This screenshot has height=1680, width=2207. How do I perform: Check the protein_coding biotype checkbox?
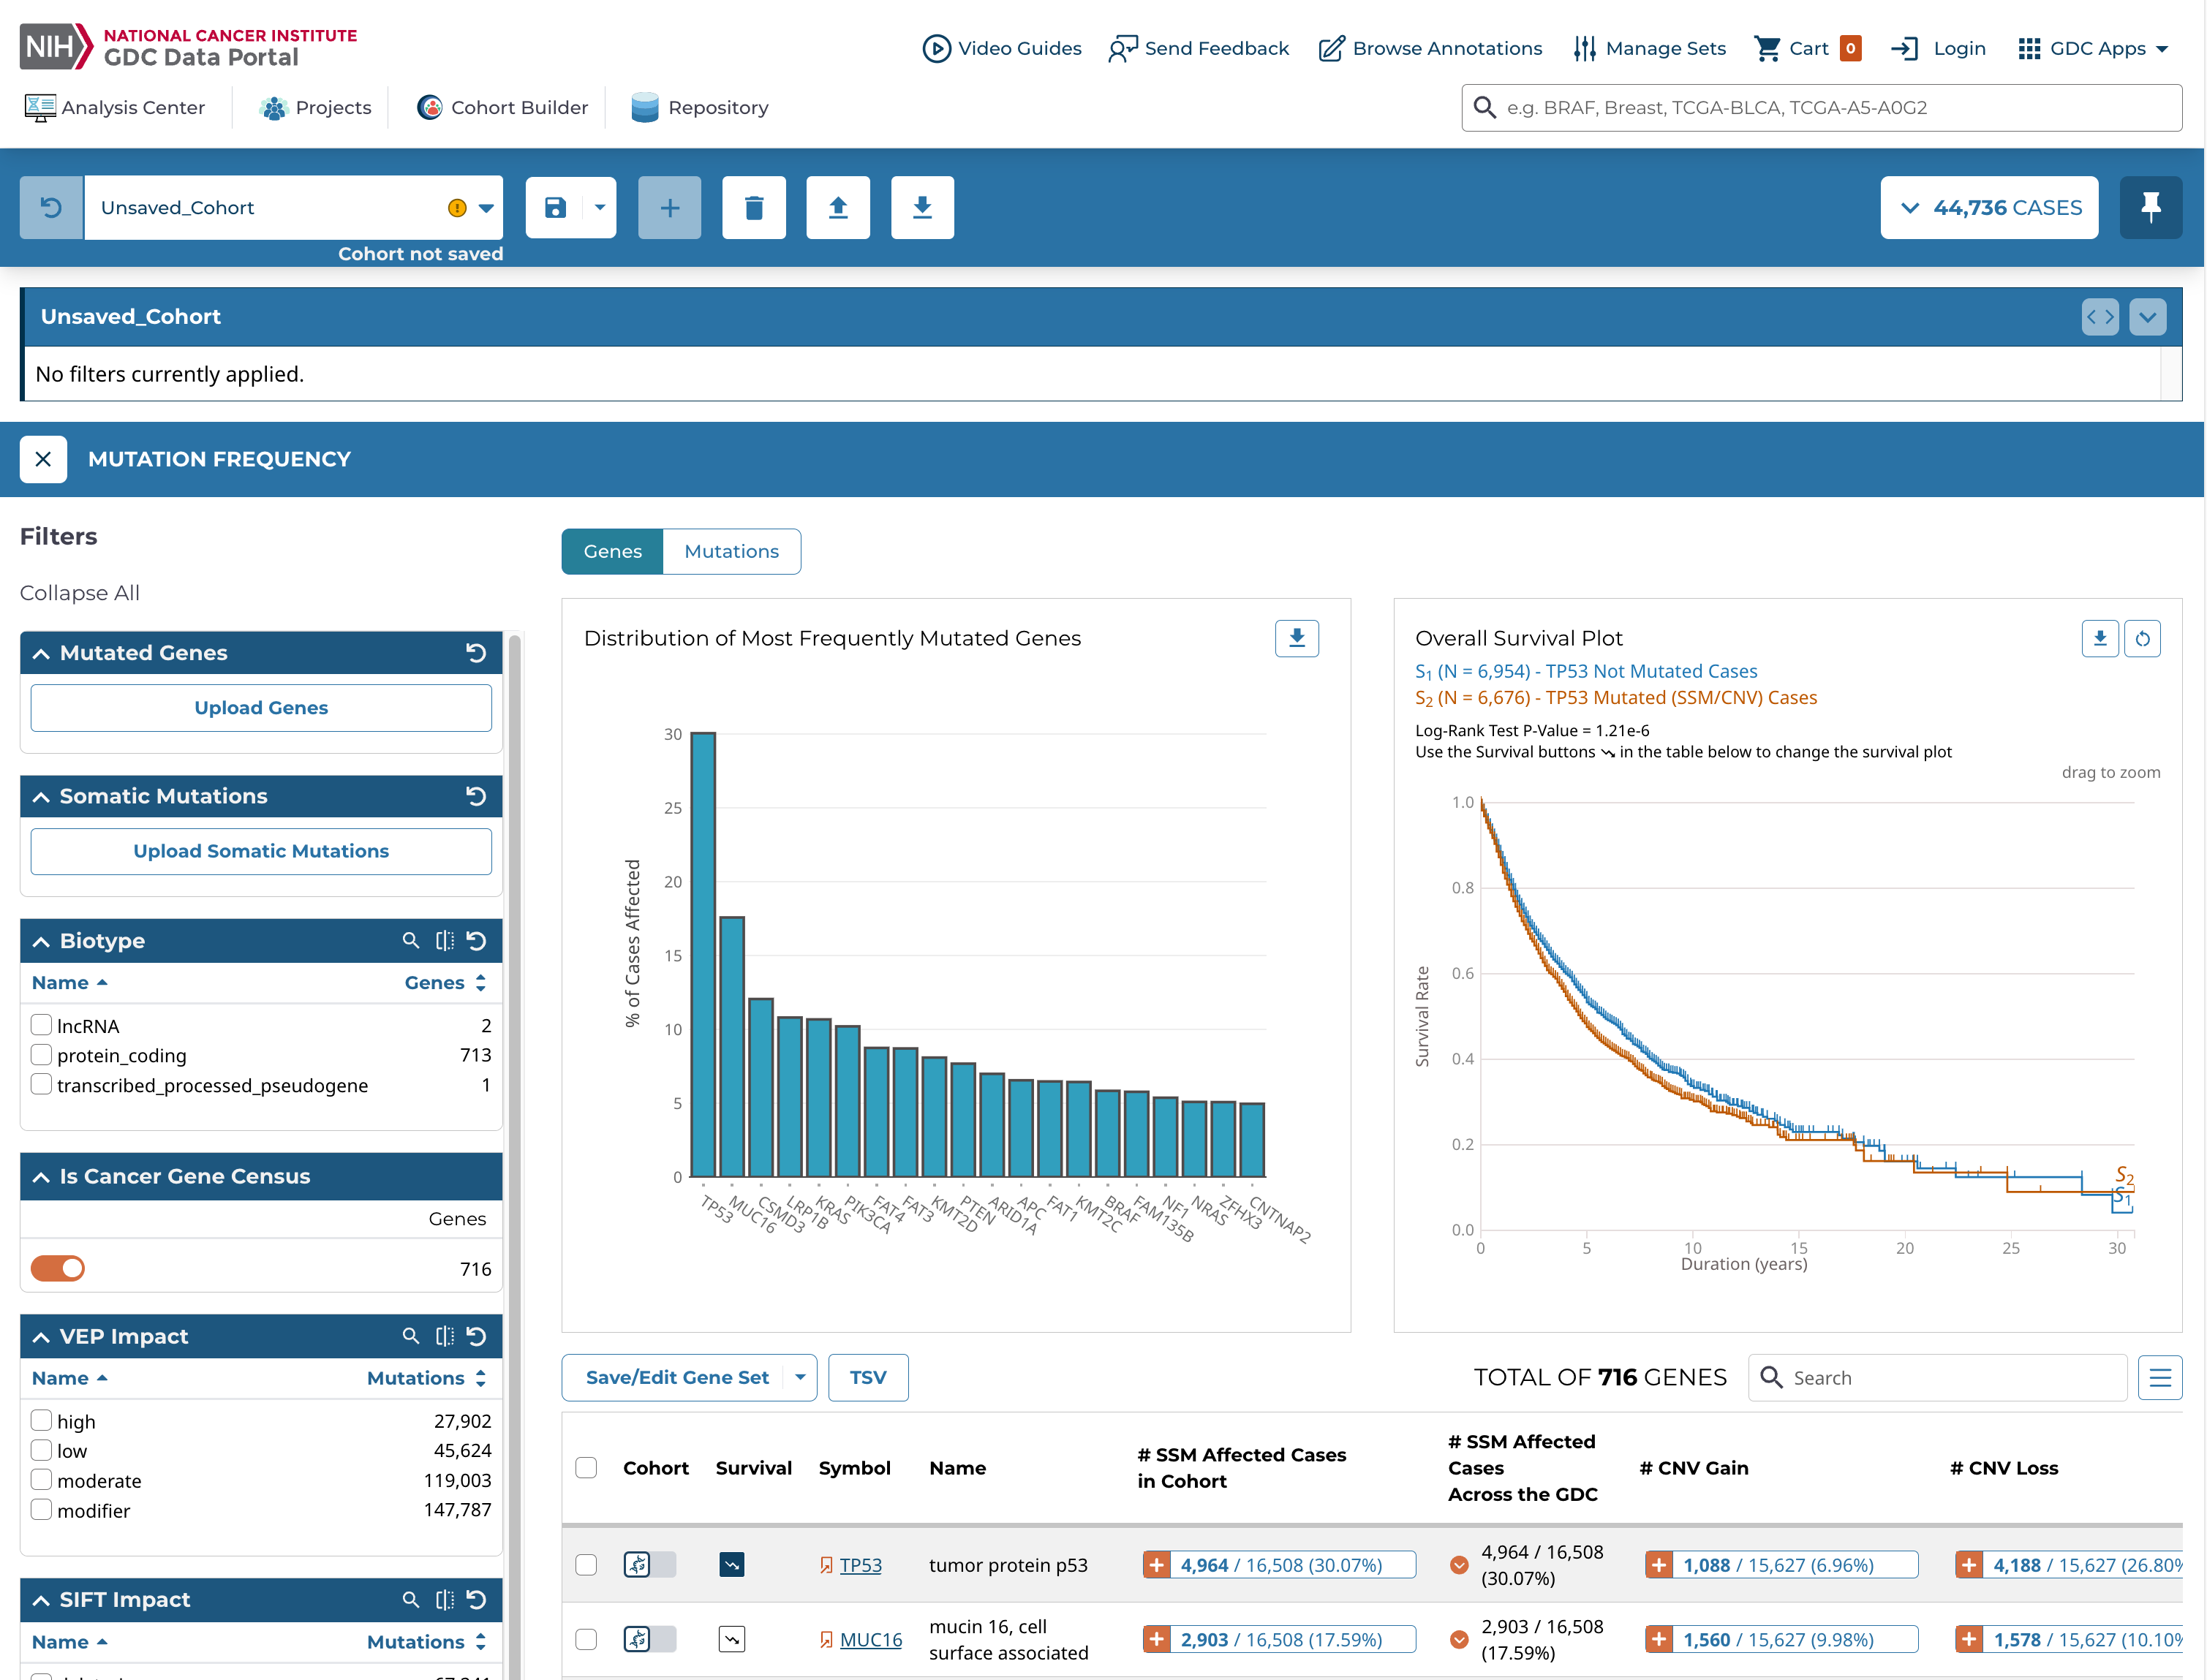41,1055
